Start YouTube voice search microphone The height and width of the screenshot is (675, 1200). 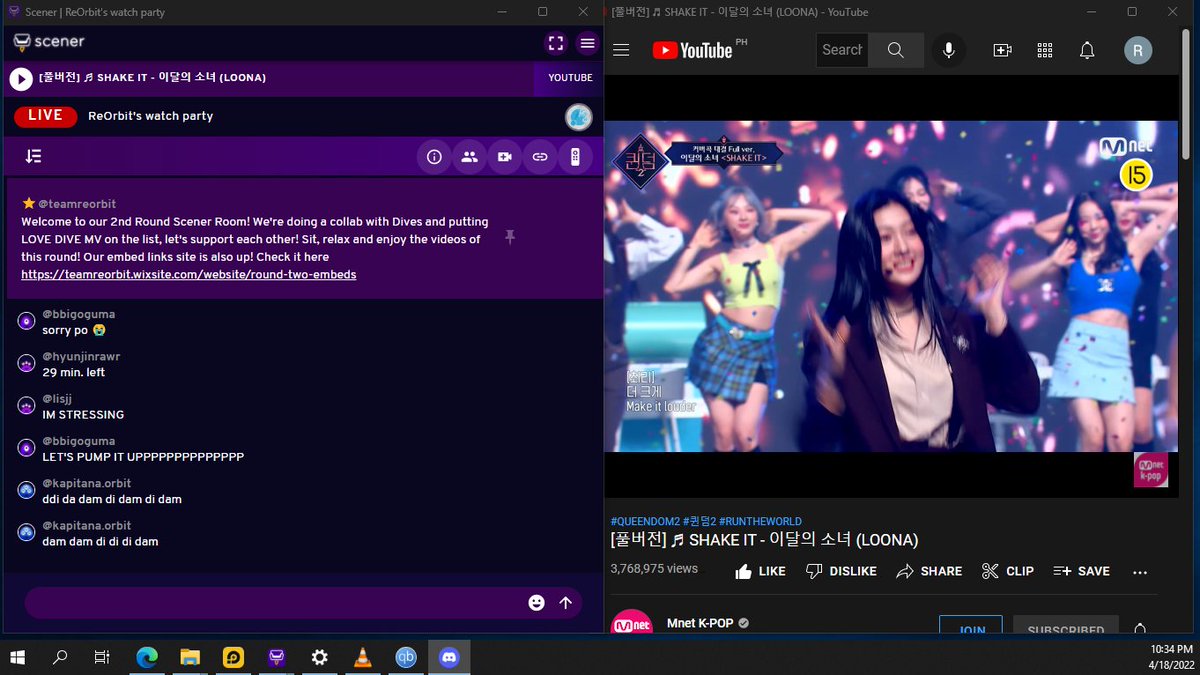click(949, 50)
